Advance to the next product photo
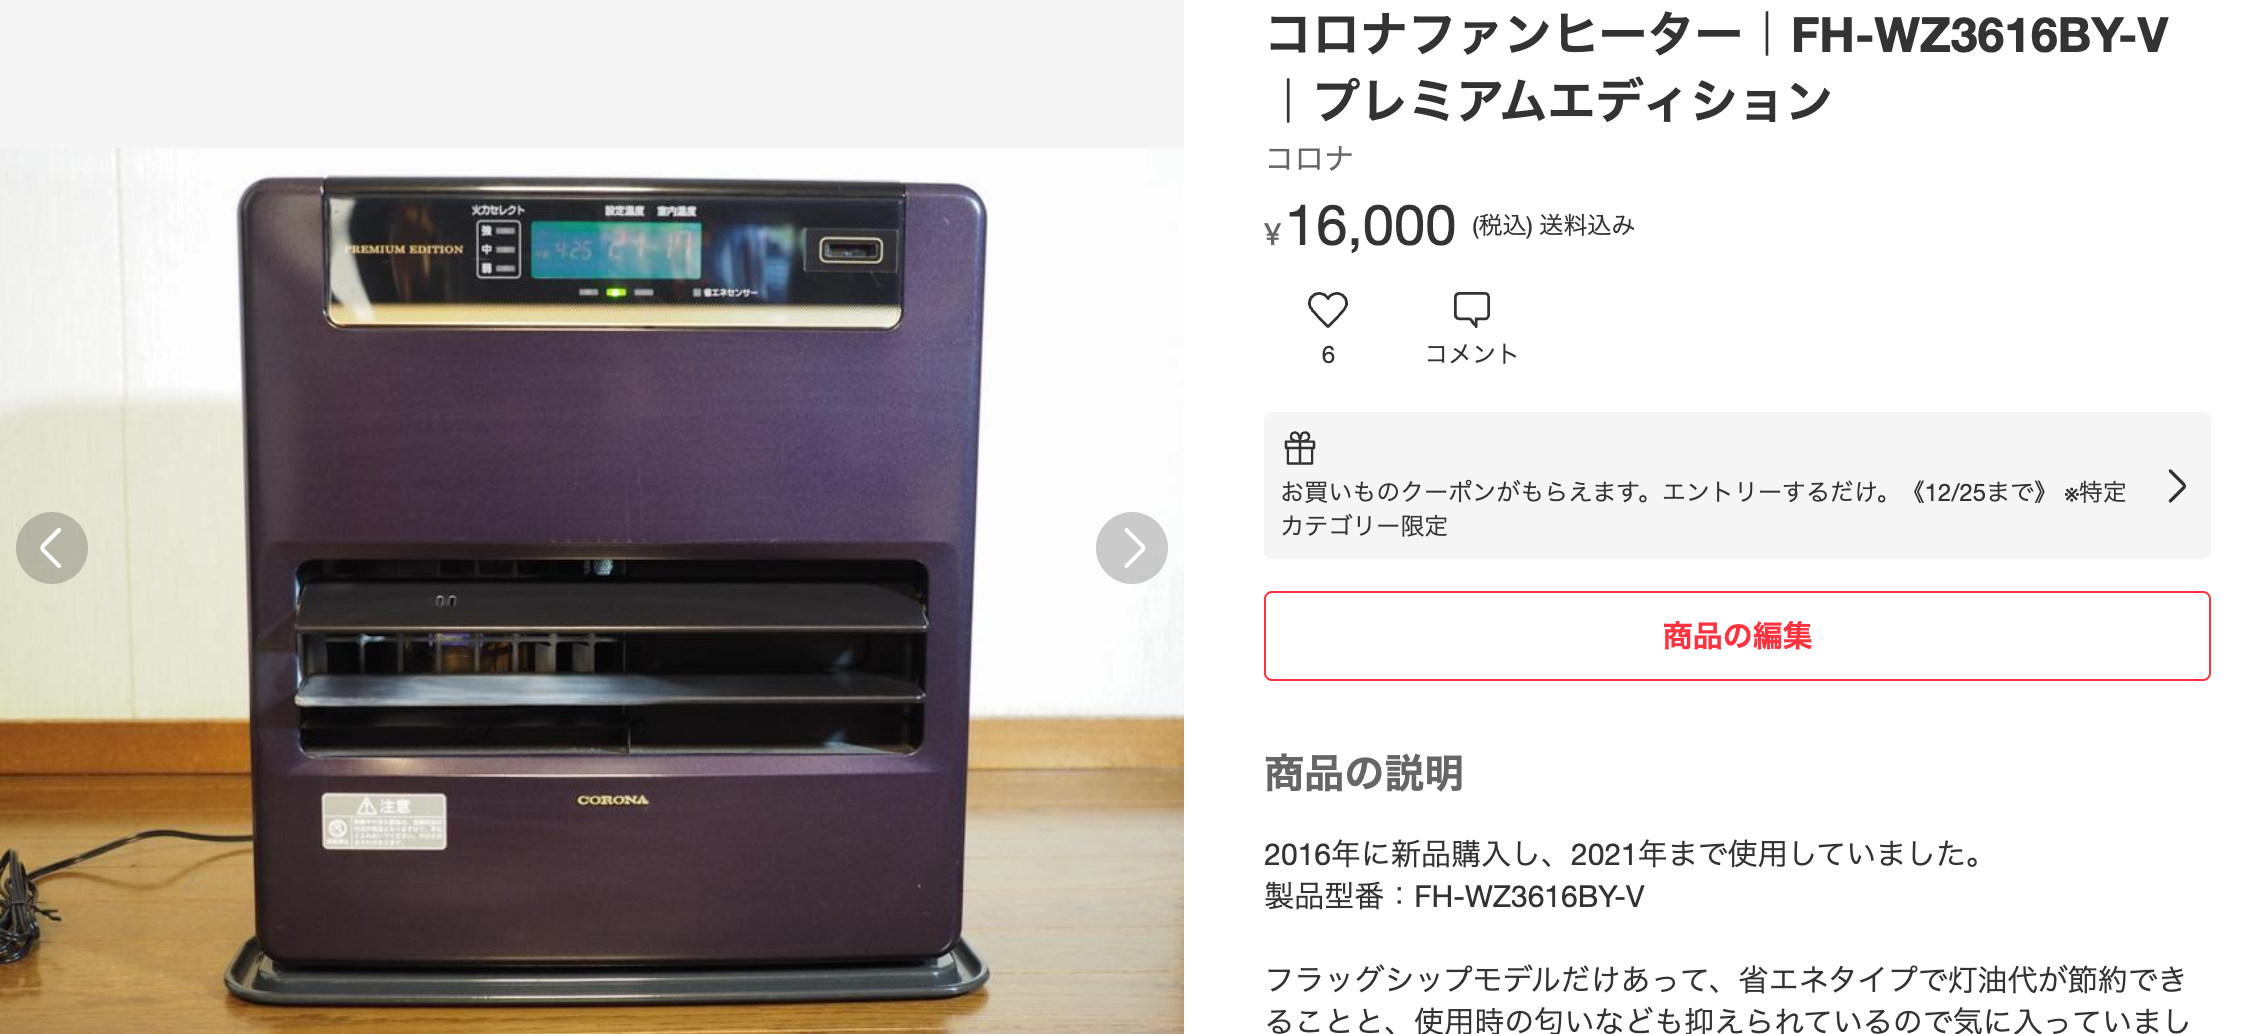Image resolution: width=2258 pixels, height=1034 pixels. 1132,548
